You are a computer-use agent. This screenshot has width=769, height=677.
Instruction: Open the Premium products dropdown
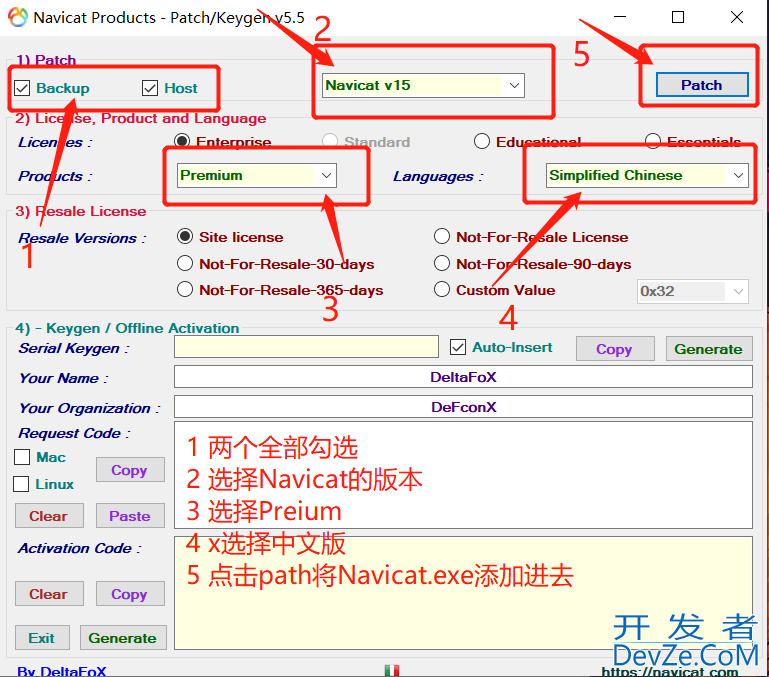coord(256,176)
